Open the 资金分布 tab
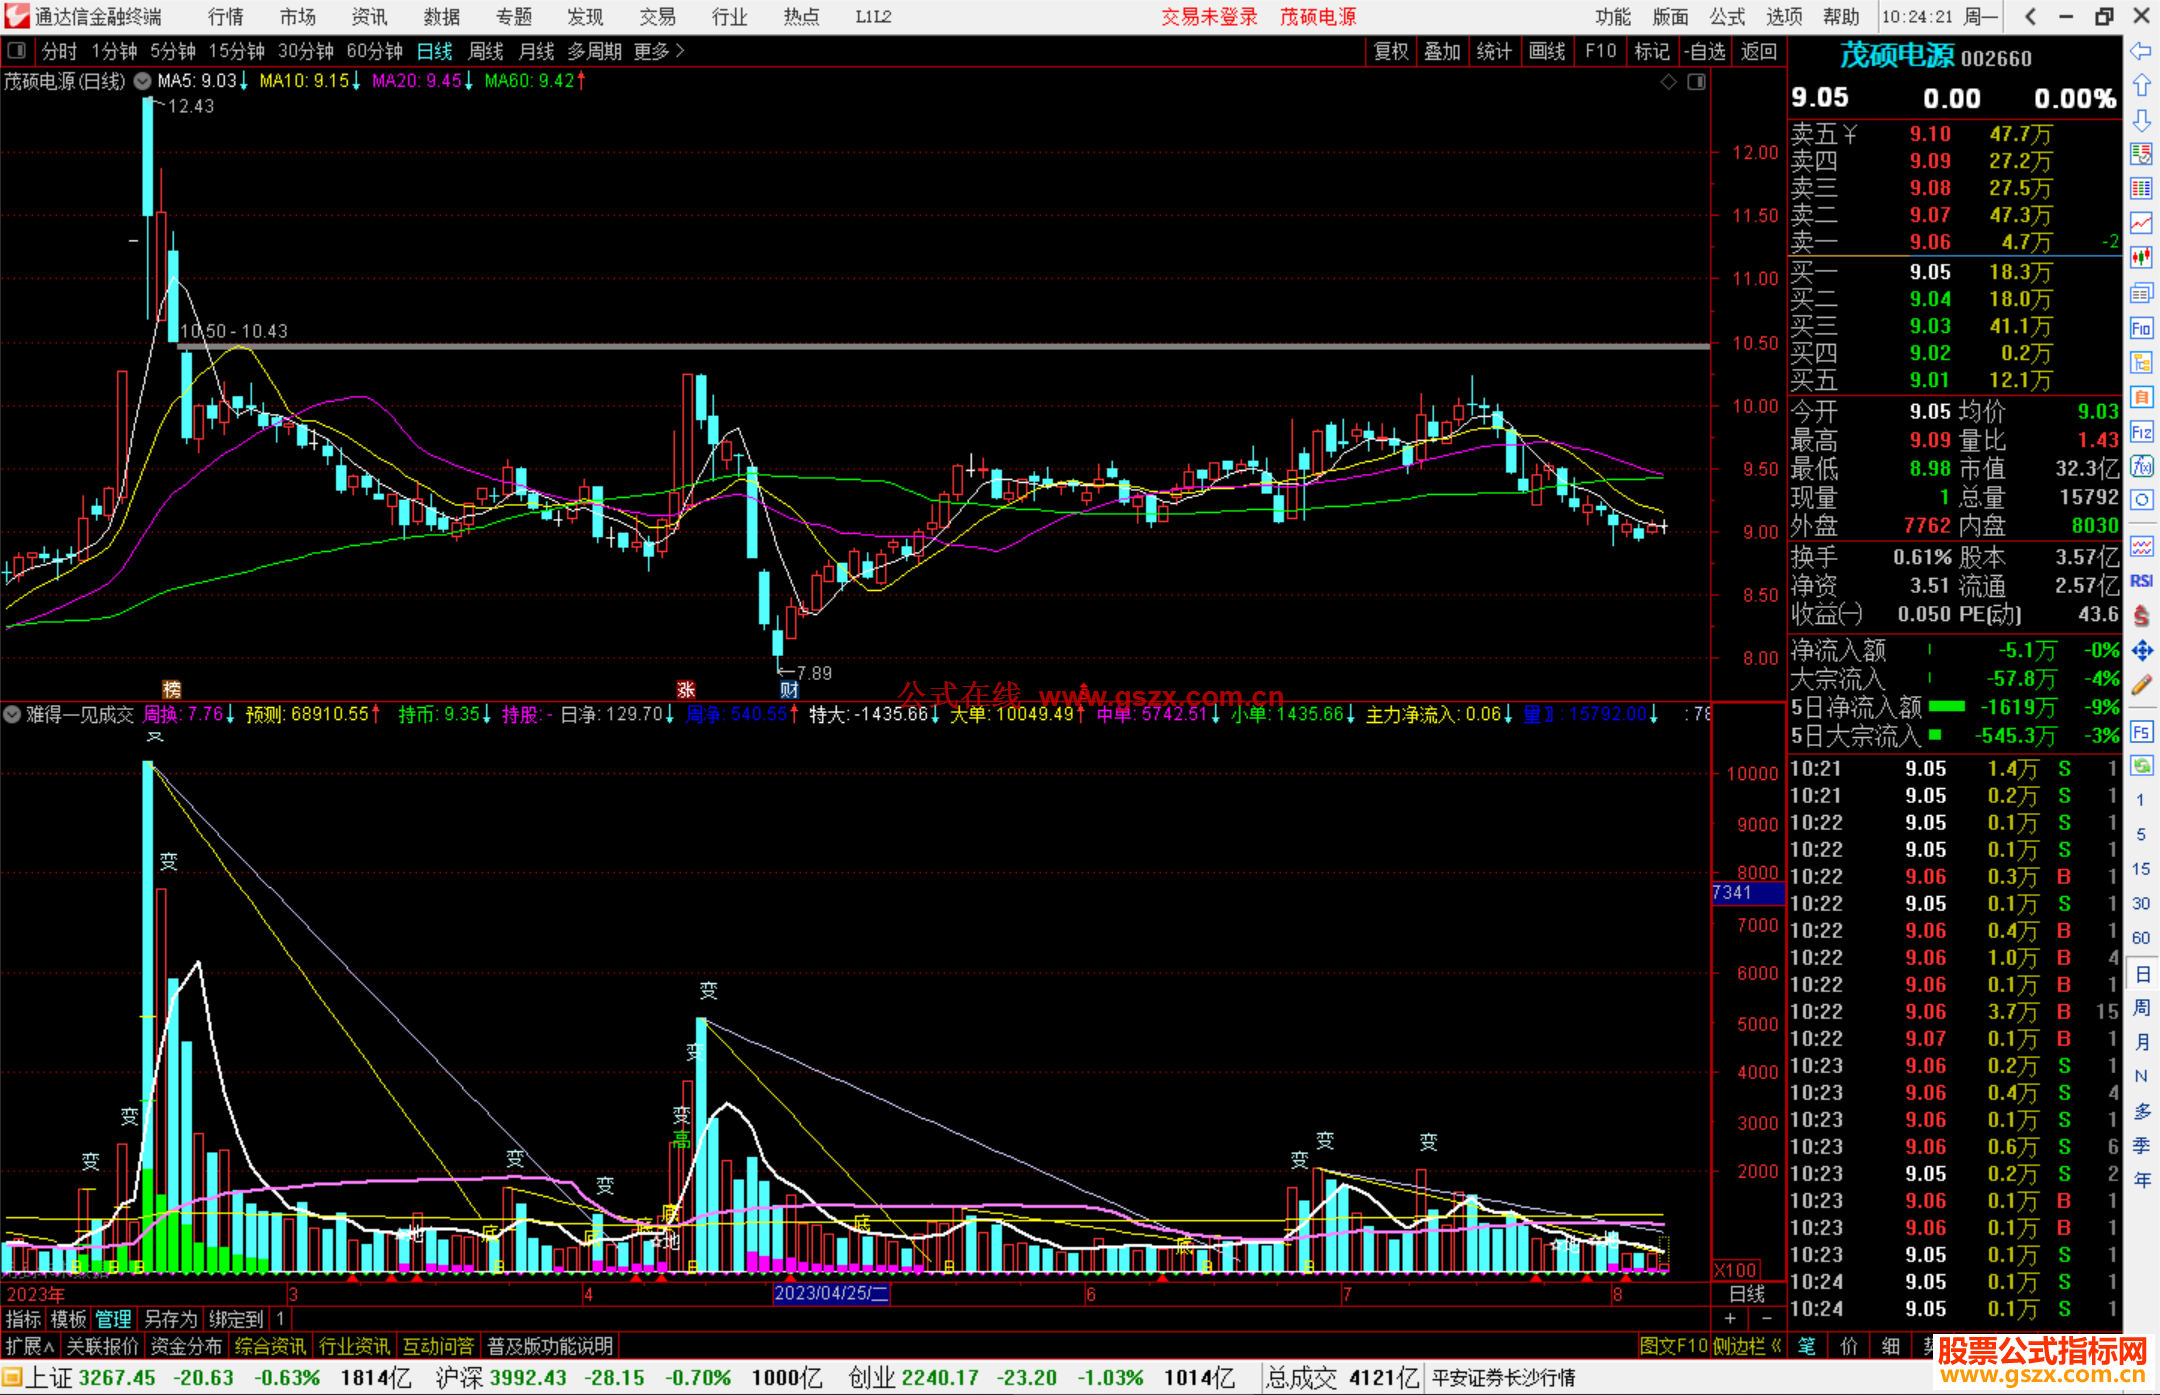This screenshot has width=2160, height=1395. click(186, 1346)
